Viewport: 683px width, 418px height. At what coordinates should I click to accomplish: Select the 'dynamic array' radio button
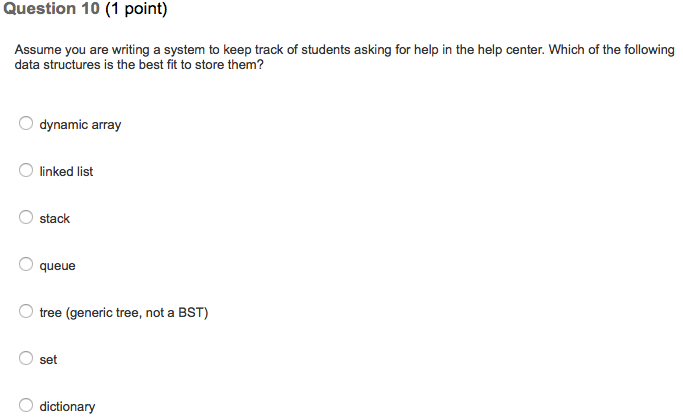(x=26, y=123)
